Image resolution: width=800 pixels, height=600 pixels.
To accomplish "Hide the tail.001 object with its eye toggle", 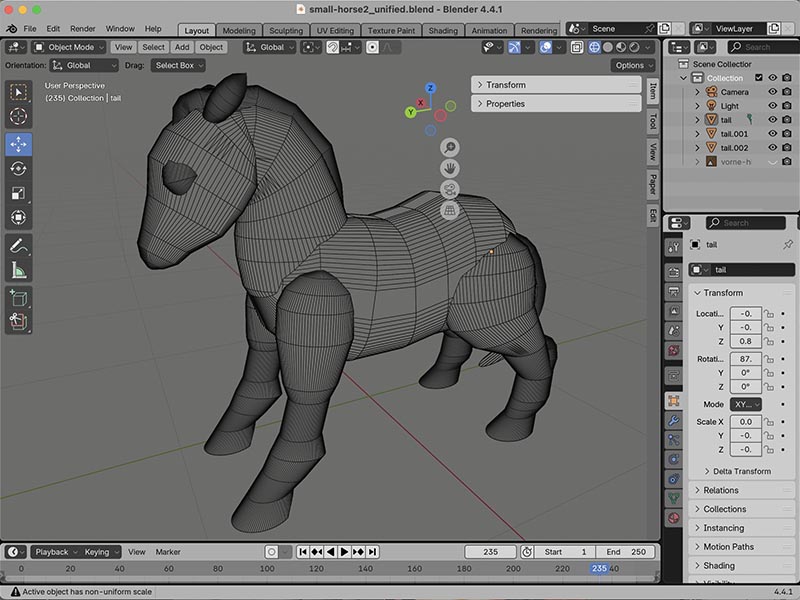I will tap(773, 133).
